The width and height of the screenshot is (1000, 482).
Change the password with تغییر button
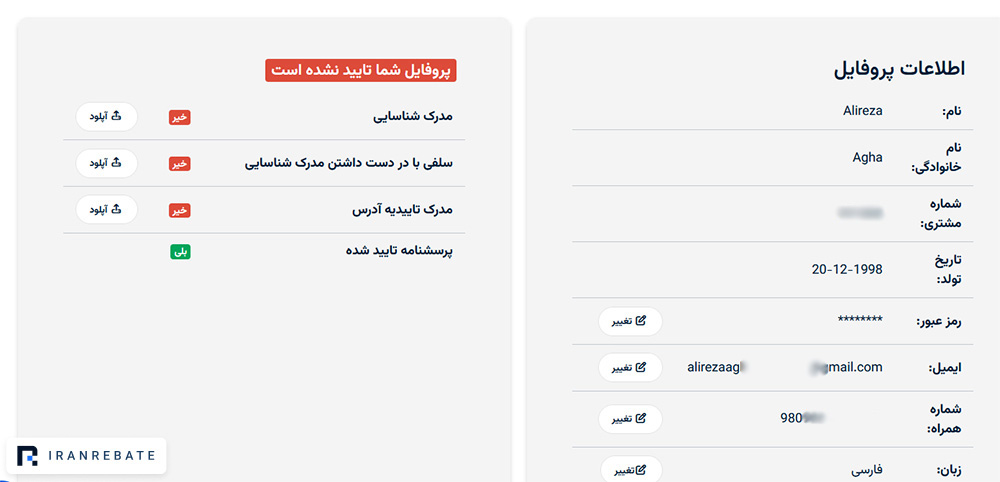coord(630,321)
